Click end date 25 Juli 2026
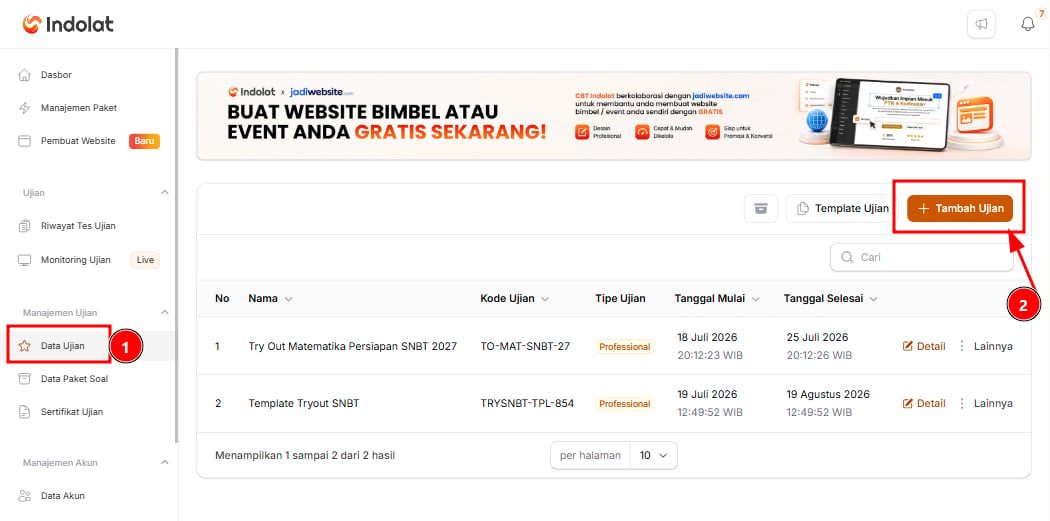Screen dimensions: 1050x521 (x=817, y=337)
